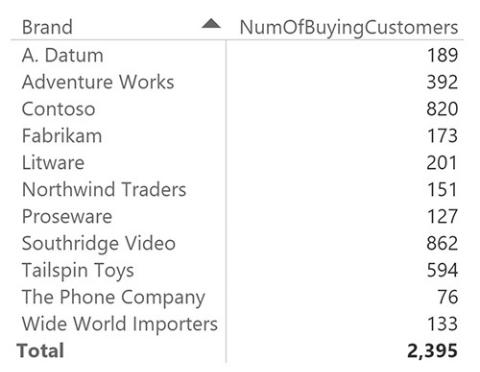Click the 76 value for The Phone Company
The width and height of the screenshot is (480, 372).
(x=448, y=297)
